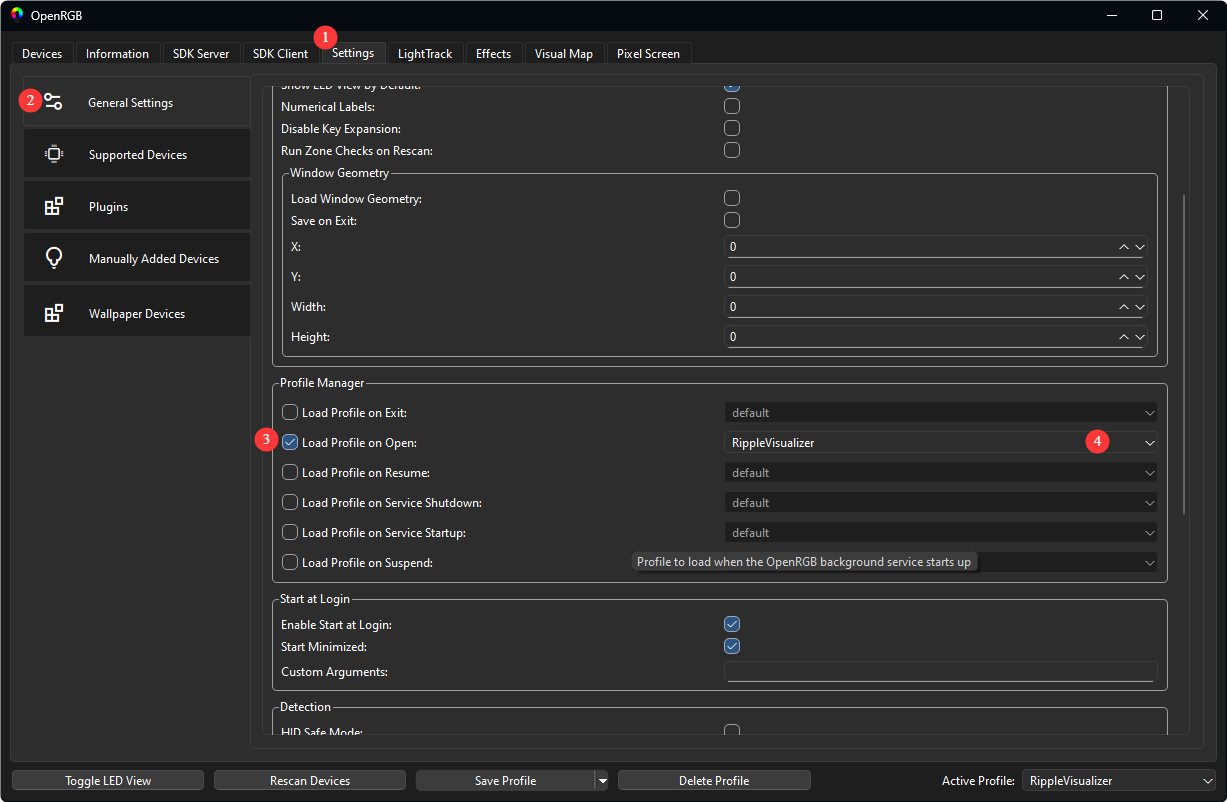
Task: Disable the Start Minimized checkbox
Action: pyautogui.click(x=732, y=646)
